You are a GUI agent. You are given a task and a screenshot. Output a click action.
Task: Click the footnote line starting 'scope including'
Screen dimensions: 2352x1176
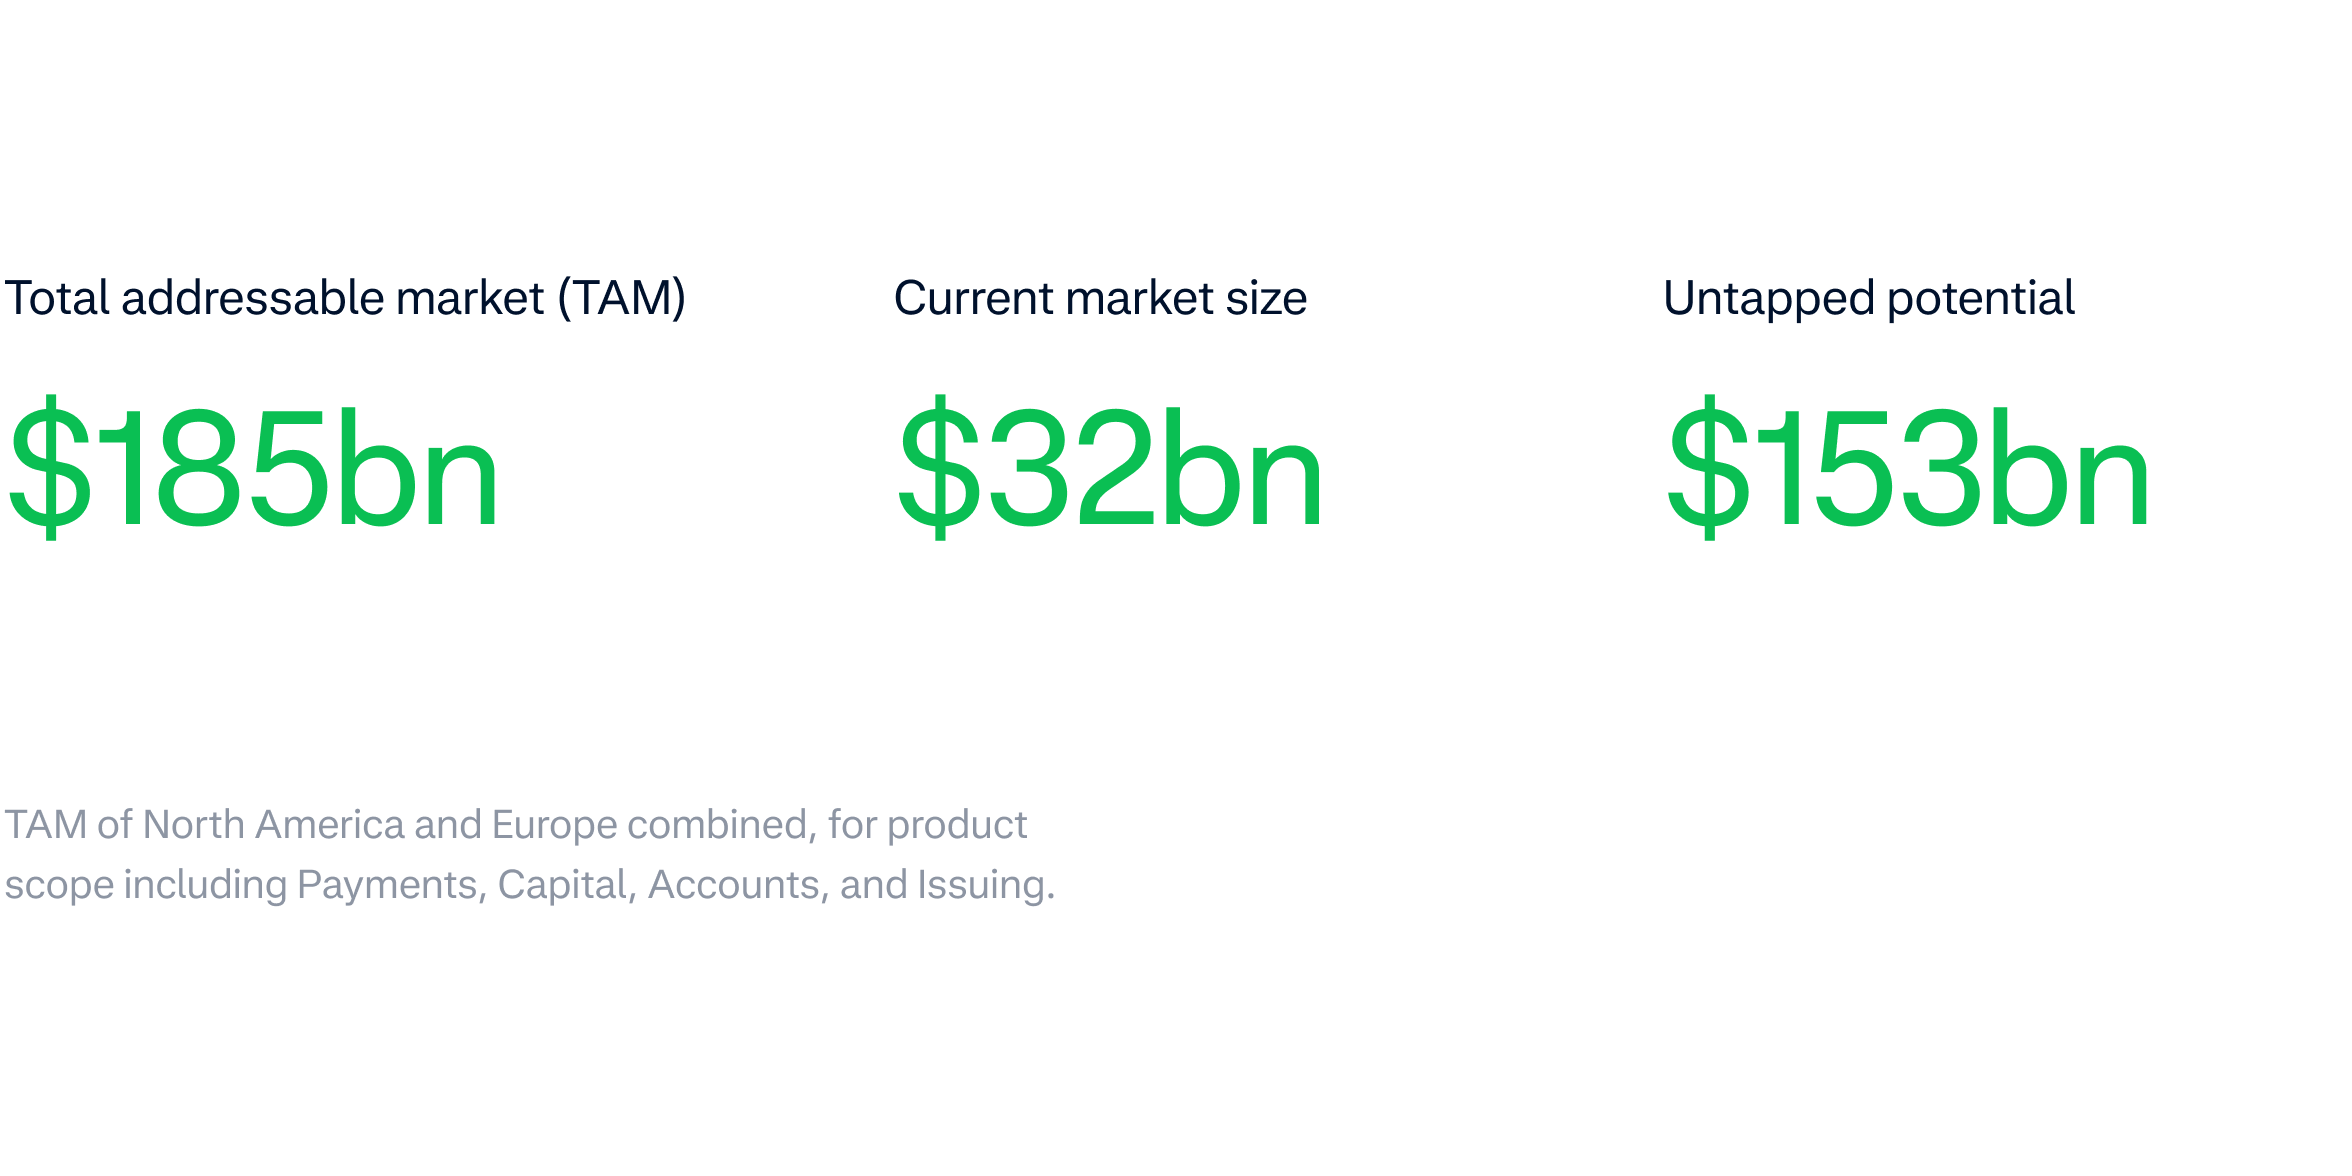[529, 885]
